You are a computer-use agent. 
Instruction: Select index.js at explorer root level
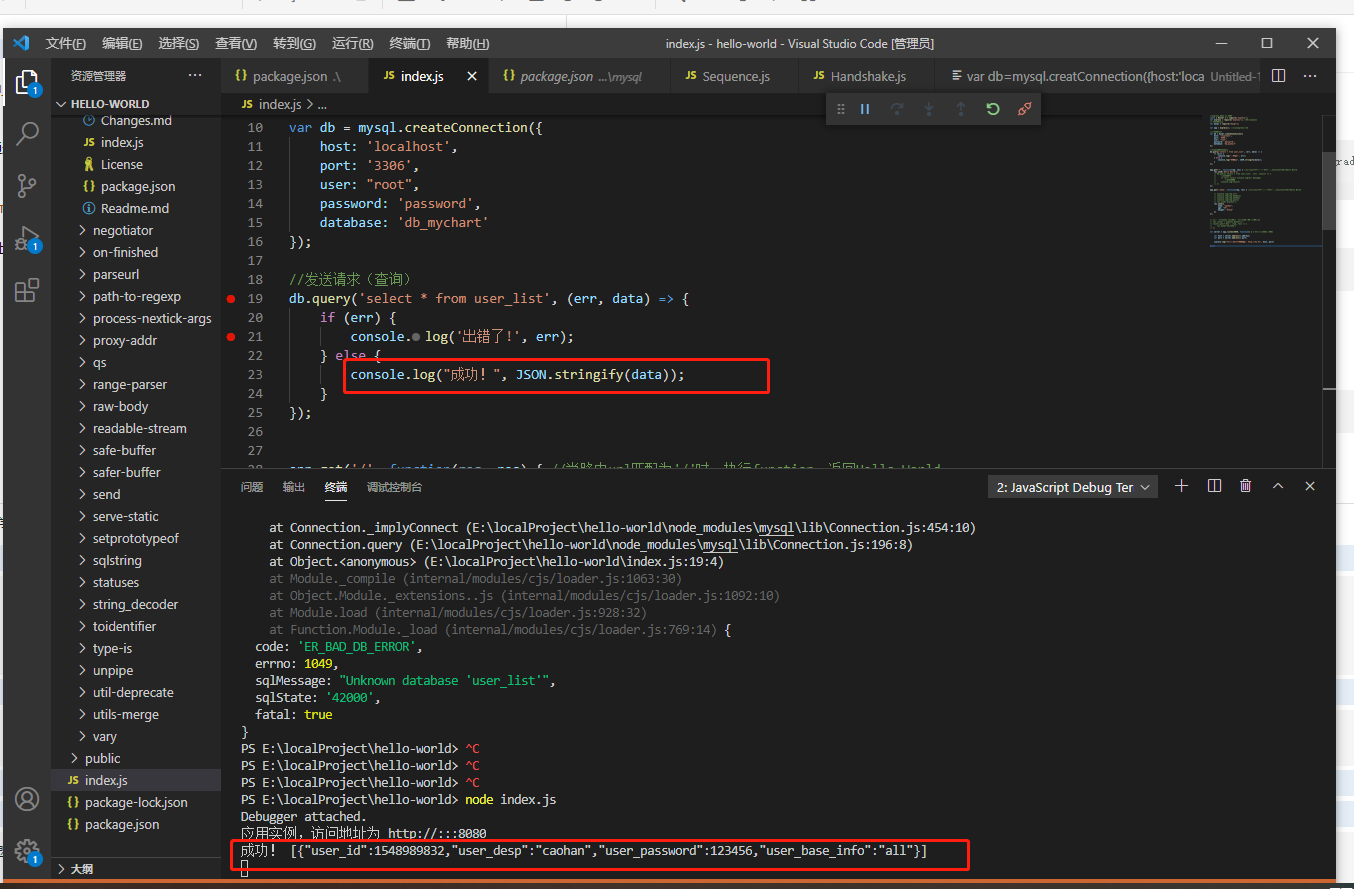136,780
